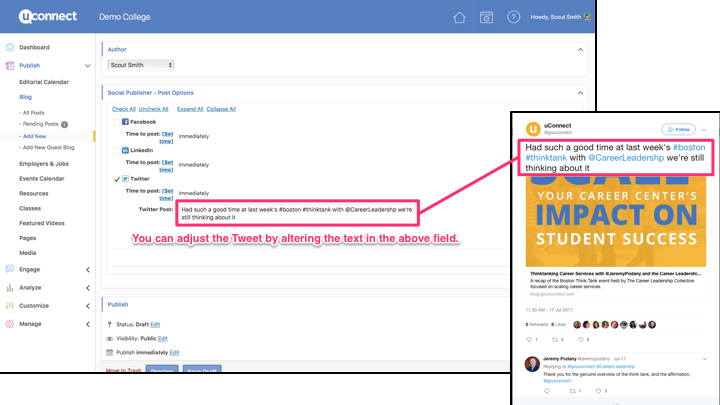Screen dimensions: 720x405
Task: Click the Follow button on the tweet
Action: click(x=679, y=129)
